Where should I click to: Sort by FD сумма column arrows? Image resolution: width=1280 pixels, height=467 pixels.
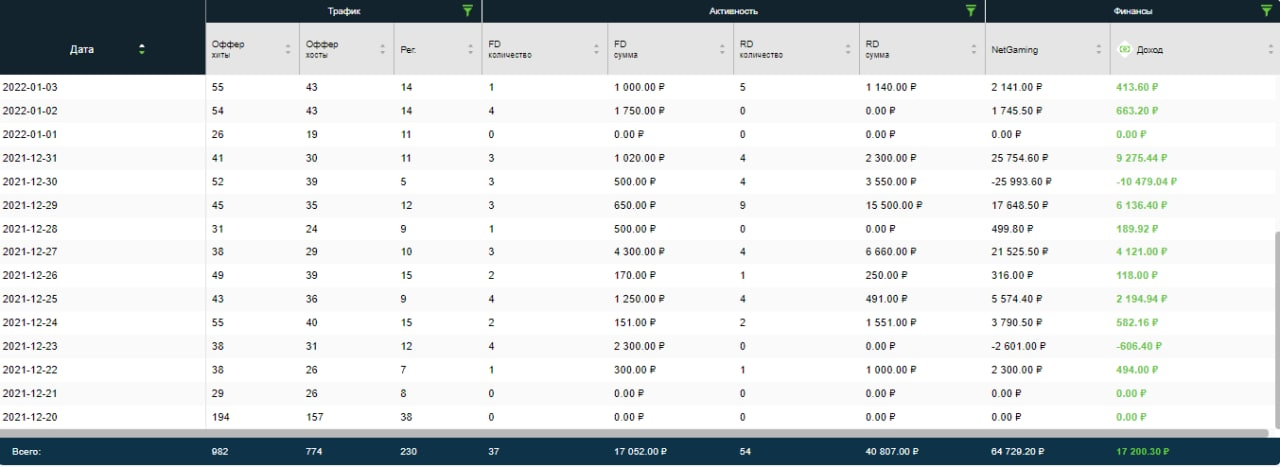(723, 49)
